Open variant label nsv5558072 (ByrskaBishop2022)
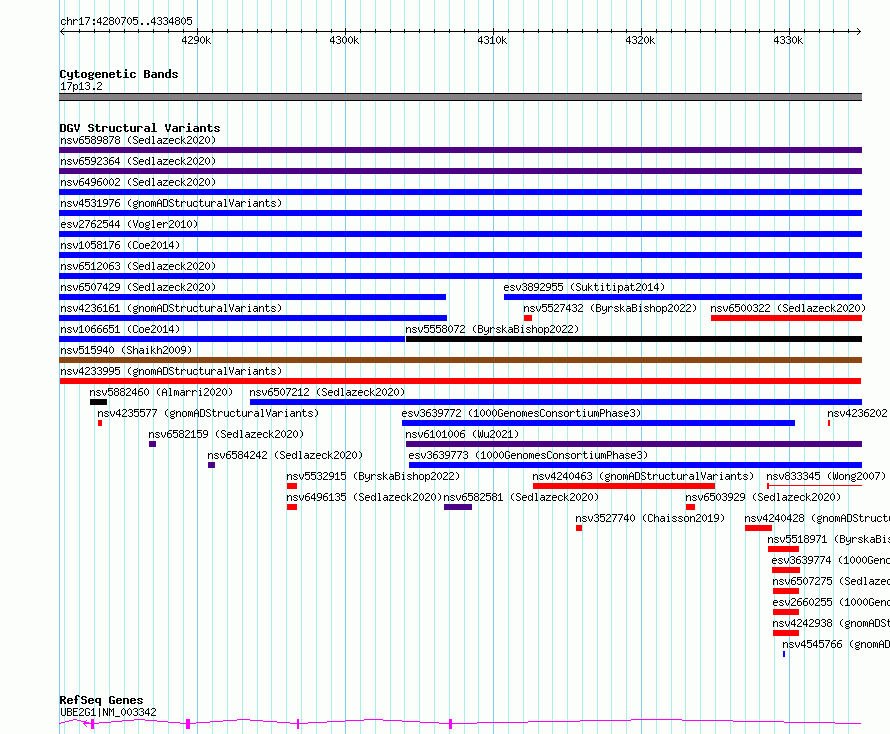The image size is (890, 734). (492, 329)
